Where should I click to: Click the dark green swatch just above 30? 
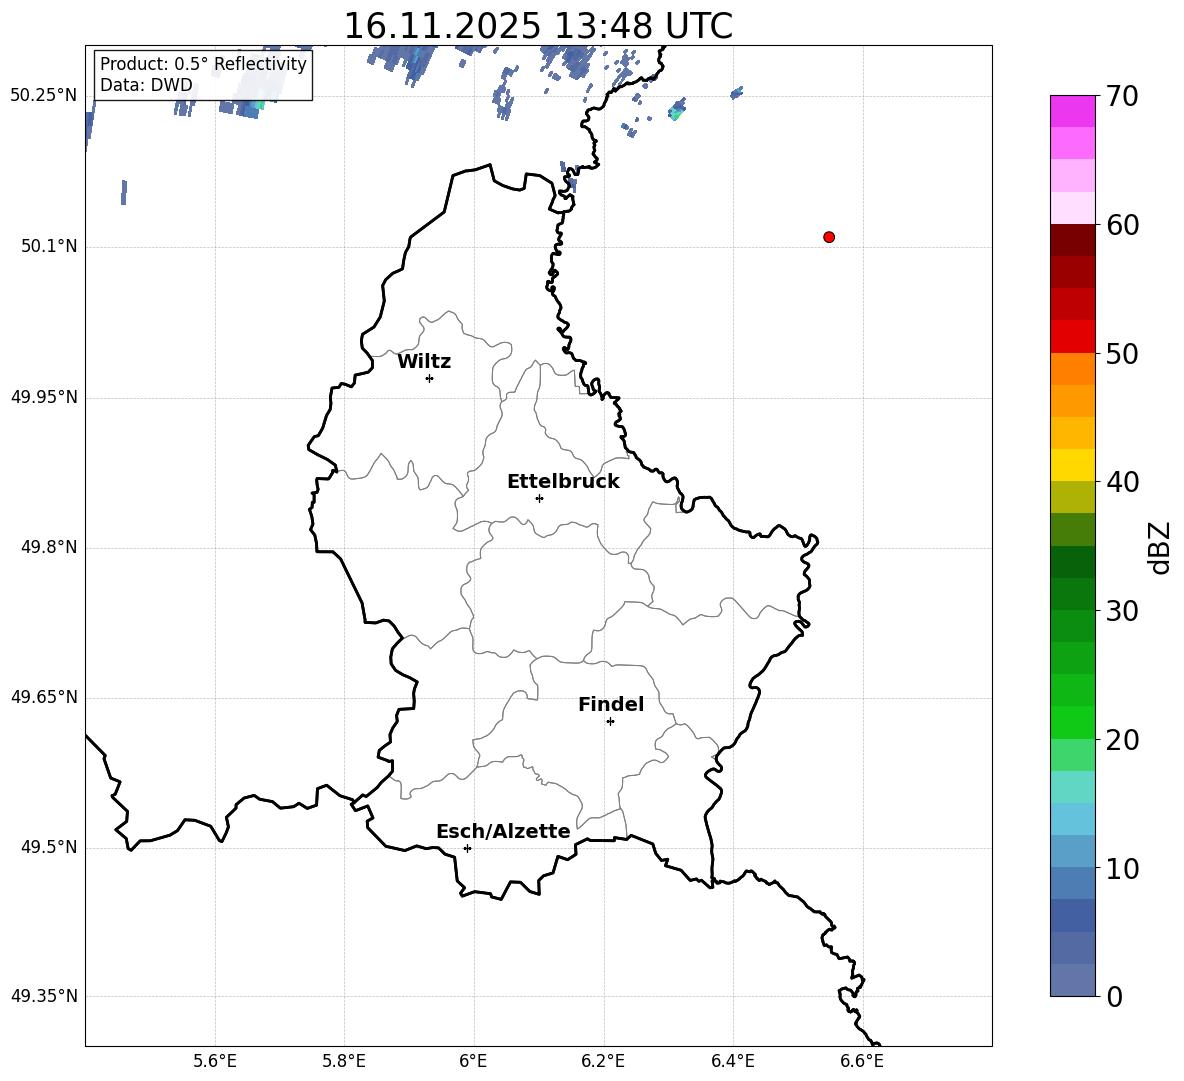coord(1072,594)
